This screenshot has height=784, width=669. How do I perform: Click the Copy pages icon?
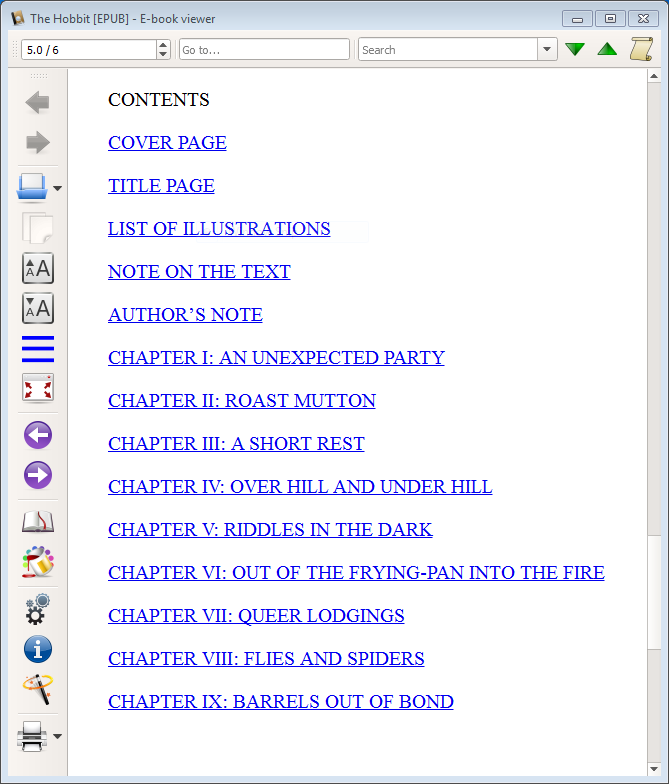(x=38, y=228)
